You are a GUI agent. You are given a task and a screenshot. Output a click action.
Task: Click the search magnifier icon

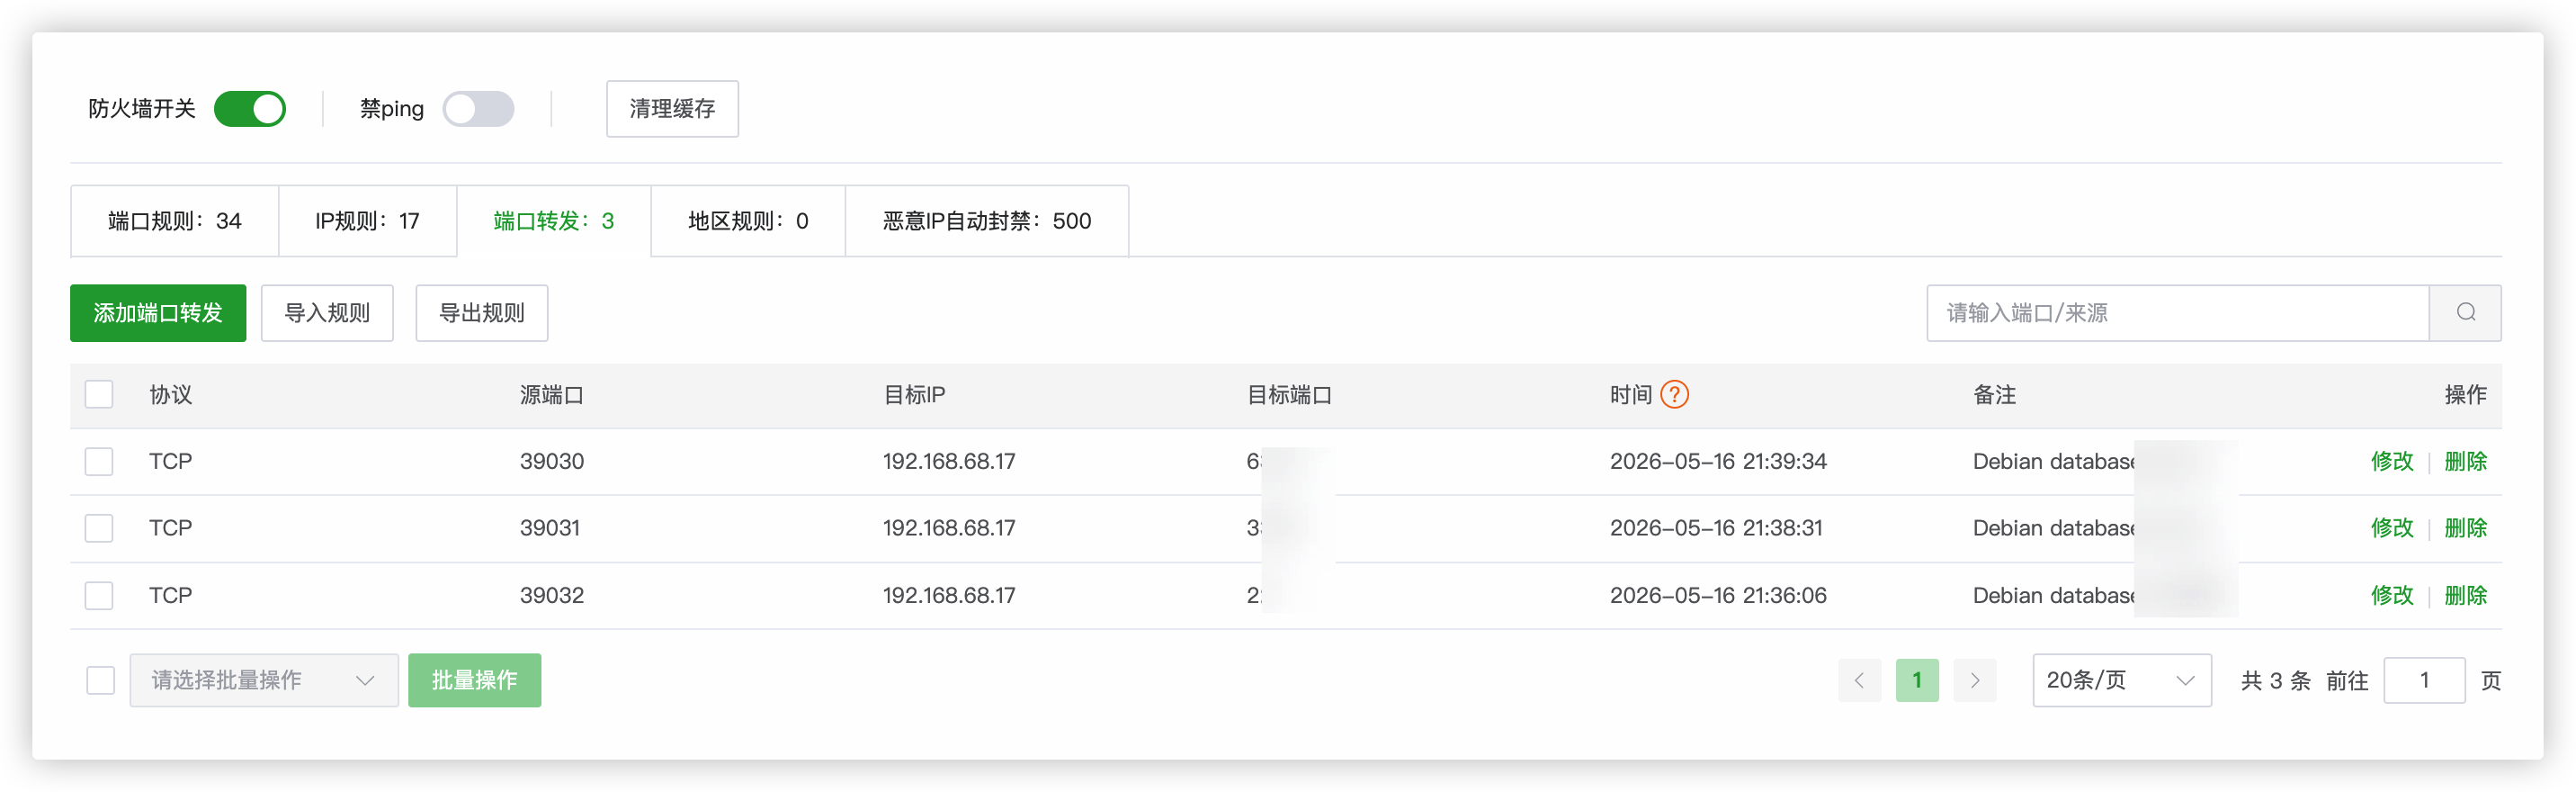(2465, 313)
